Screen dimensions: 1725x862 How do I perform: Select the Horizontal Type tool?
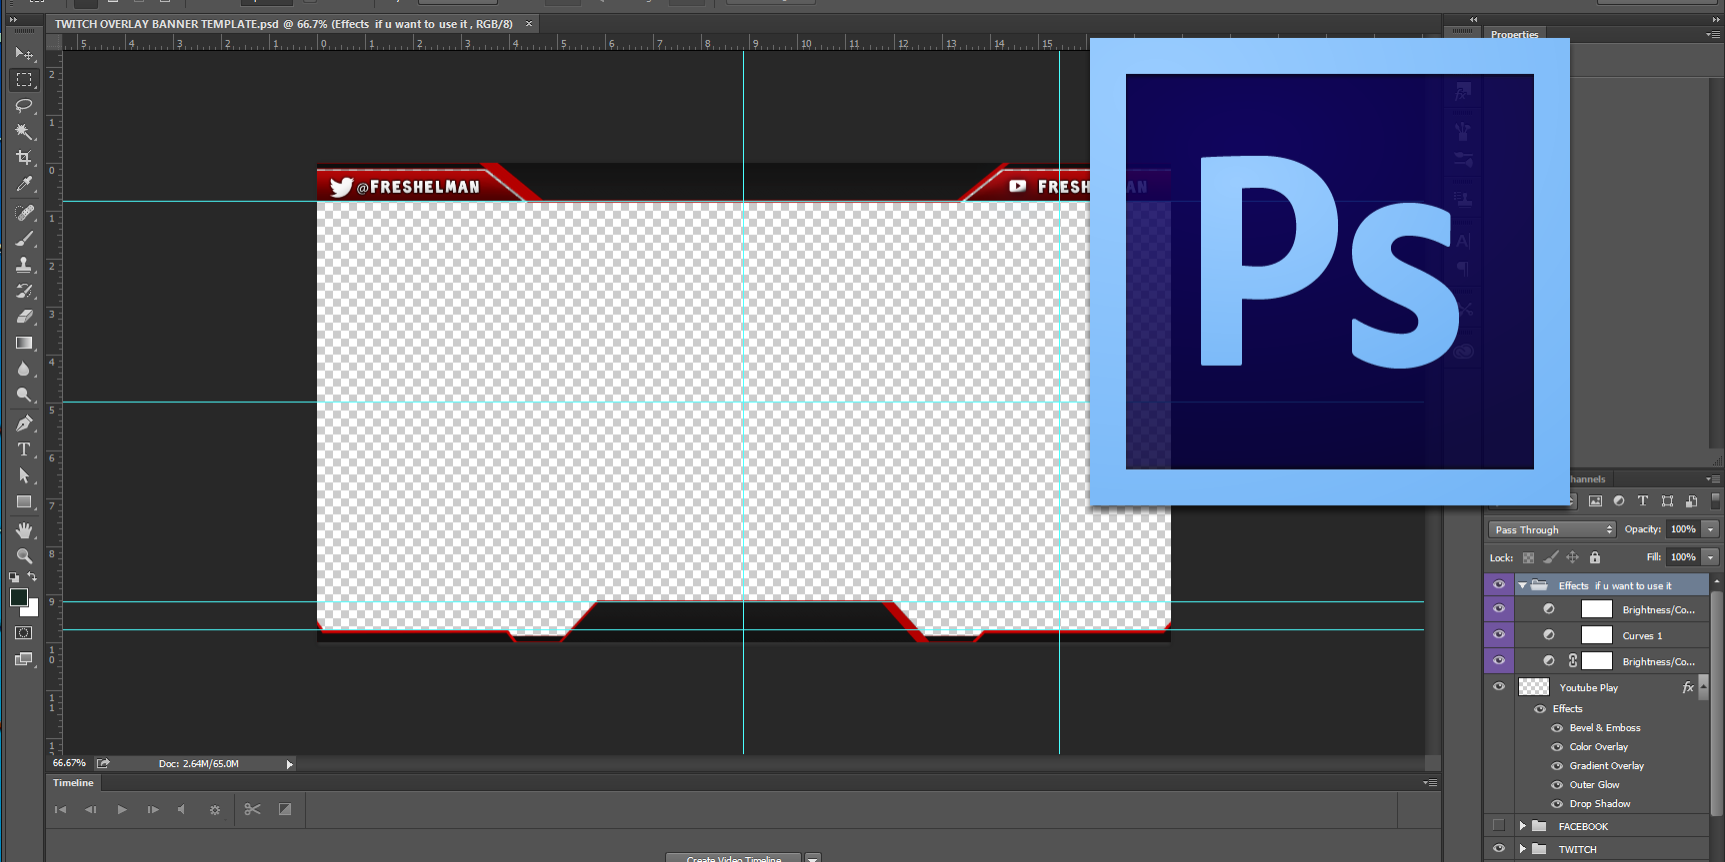coord(24,450)
